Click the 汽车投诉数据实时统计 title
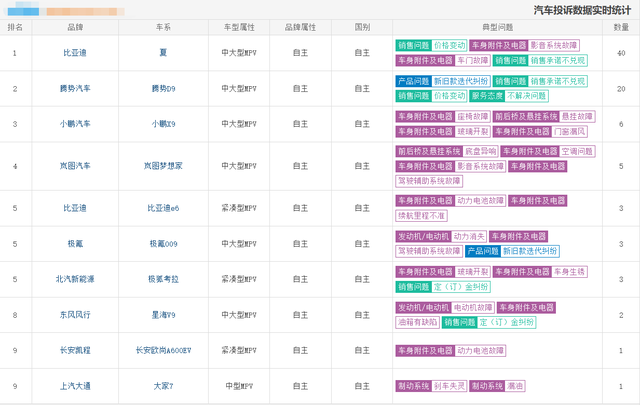 tap(582, 10)
